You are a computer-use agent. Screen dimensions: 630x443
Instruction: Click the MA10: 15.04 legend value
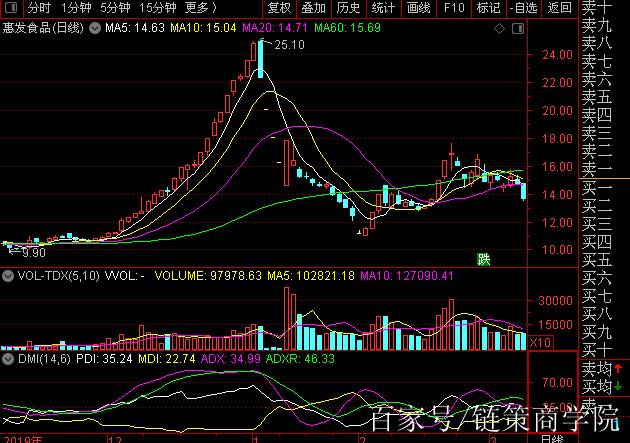coord(203,28)
